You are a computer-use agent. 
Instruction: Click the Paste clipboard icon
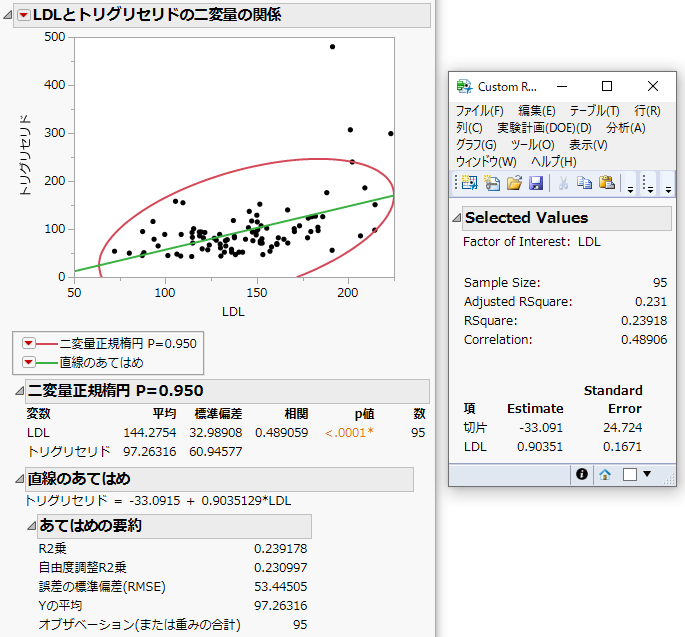607,182
